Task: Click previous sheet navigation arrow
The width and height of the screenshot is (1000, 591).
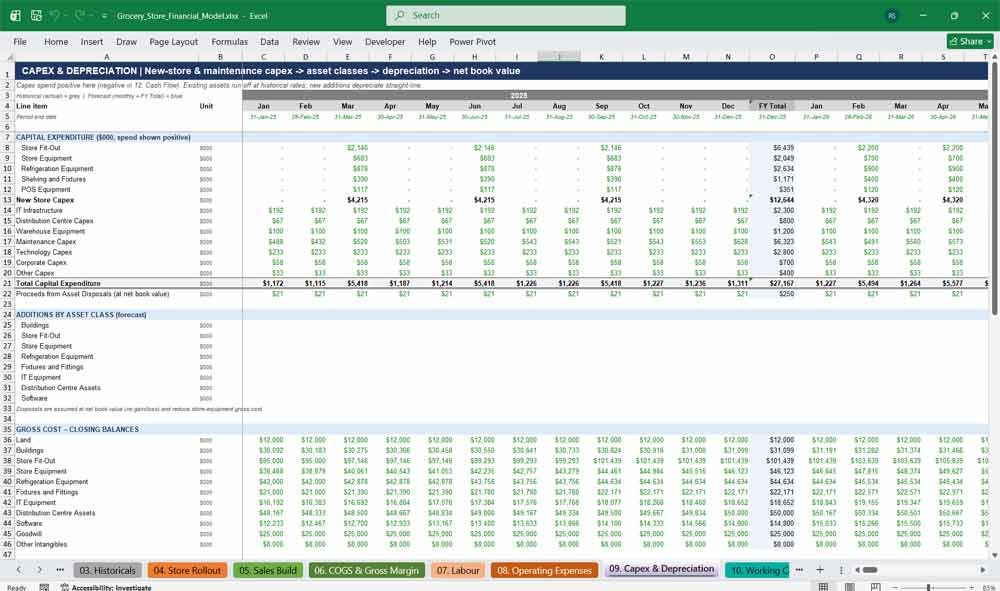Action: (18, 569)
